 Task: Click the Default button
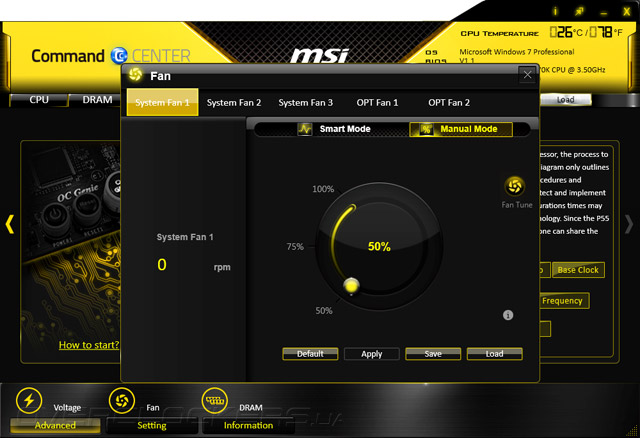pyautogui.click(x=310, y=354)
